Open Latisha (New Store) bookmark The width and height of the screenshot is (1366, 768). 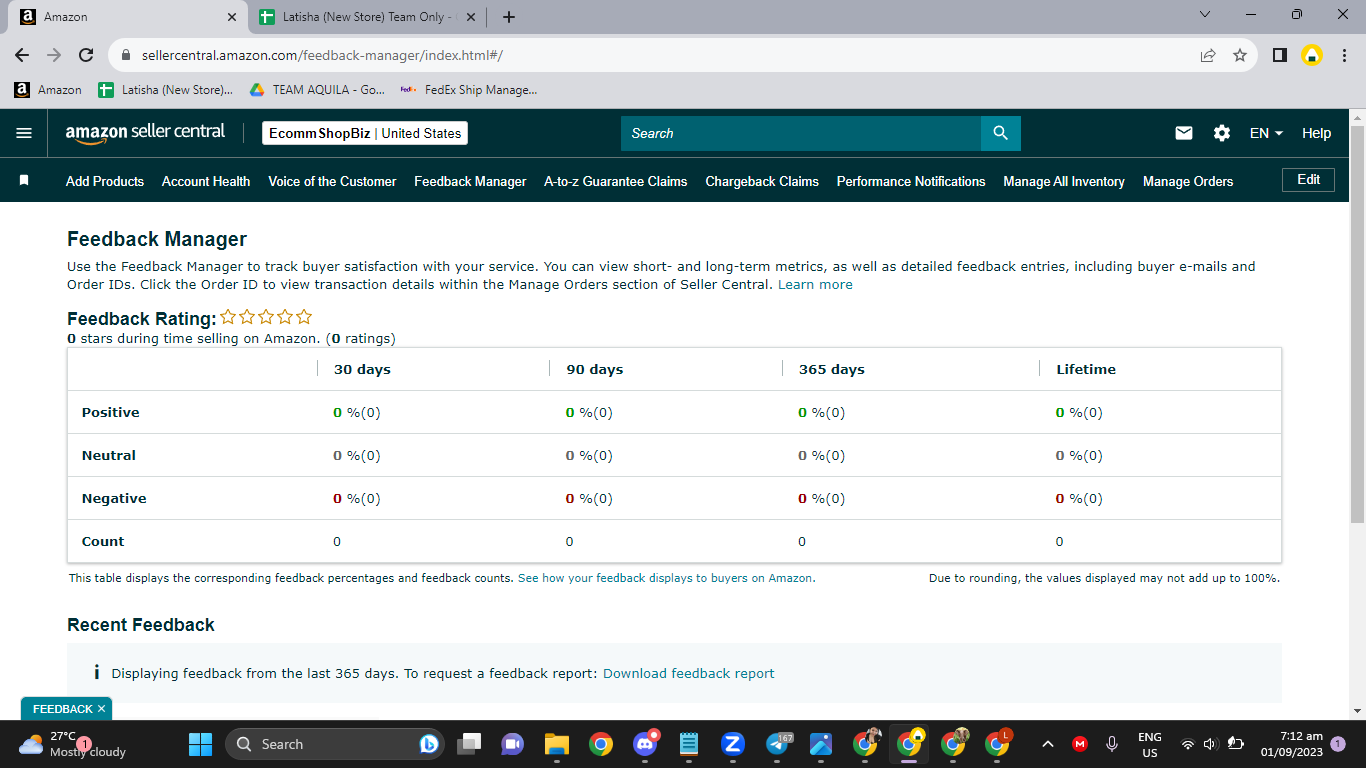[x=166, y=89]
